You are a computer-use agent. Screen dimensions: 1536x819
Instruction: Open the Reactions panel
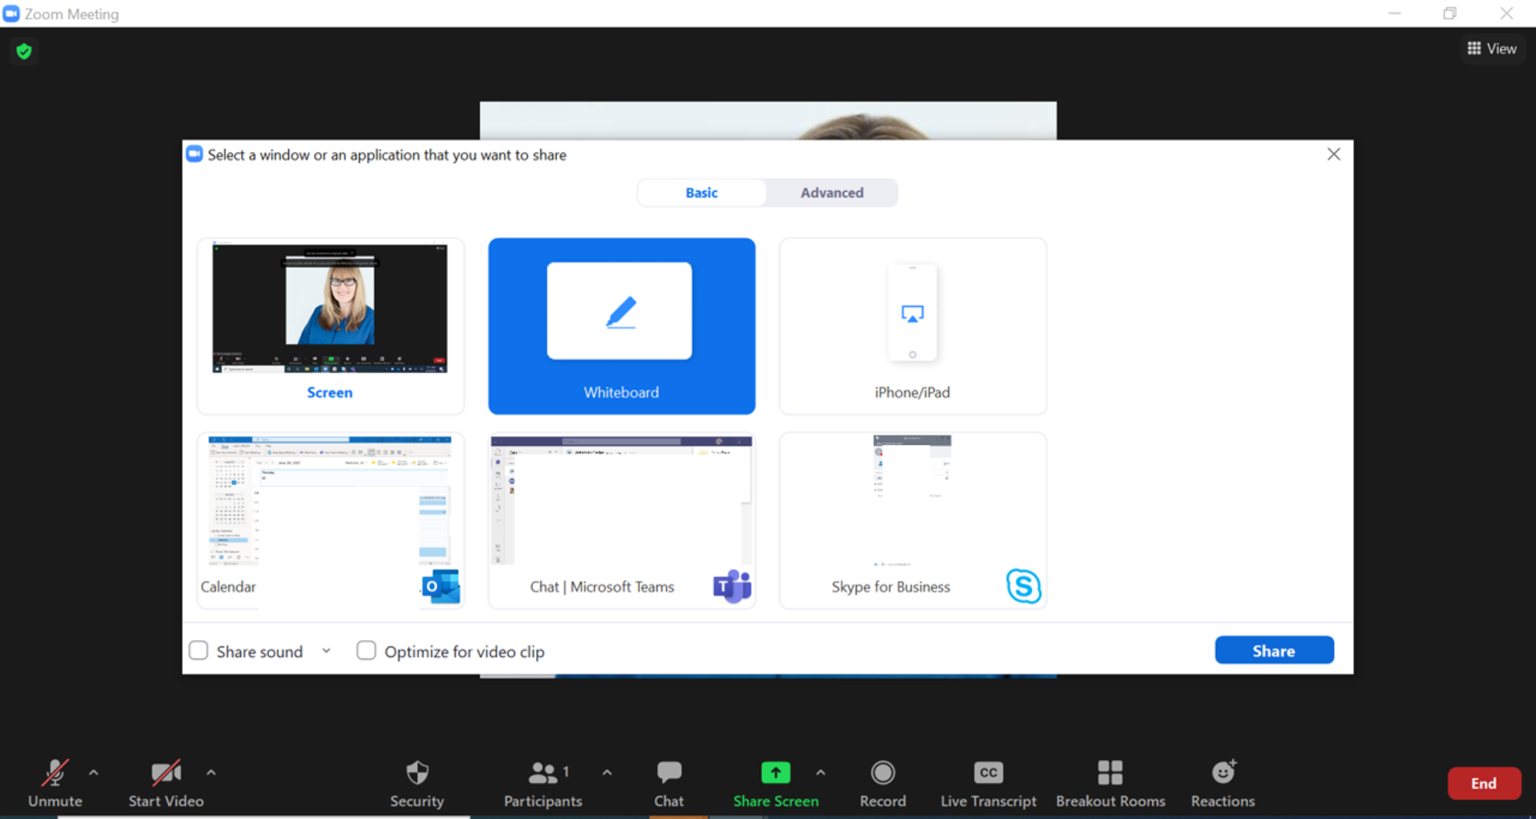tap(1222, 771)
